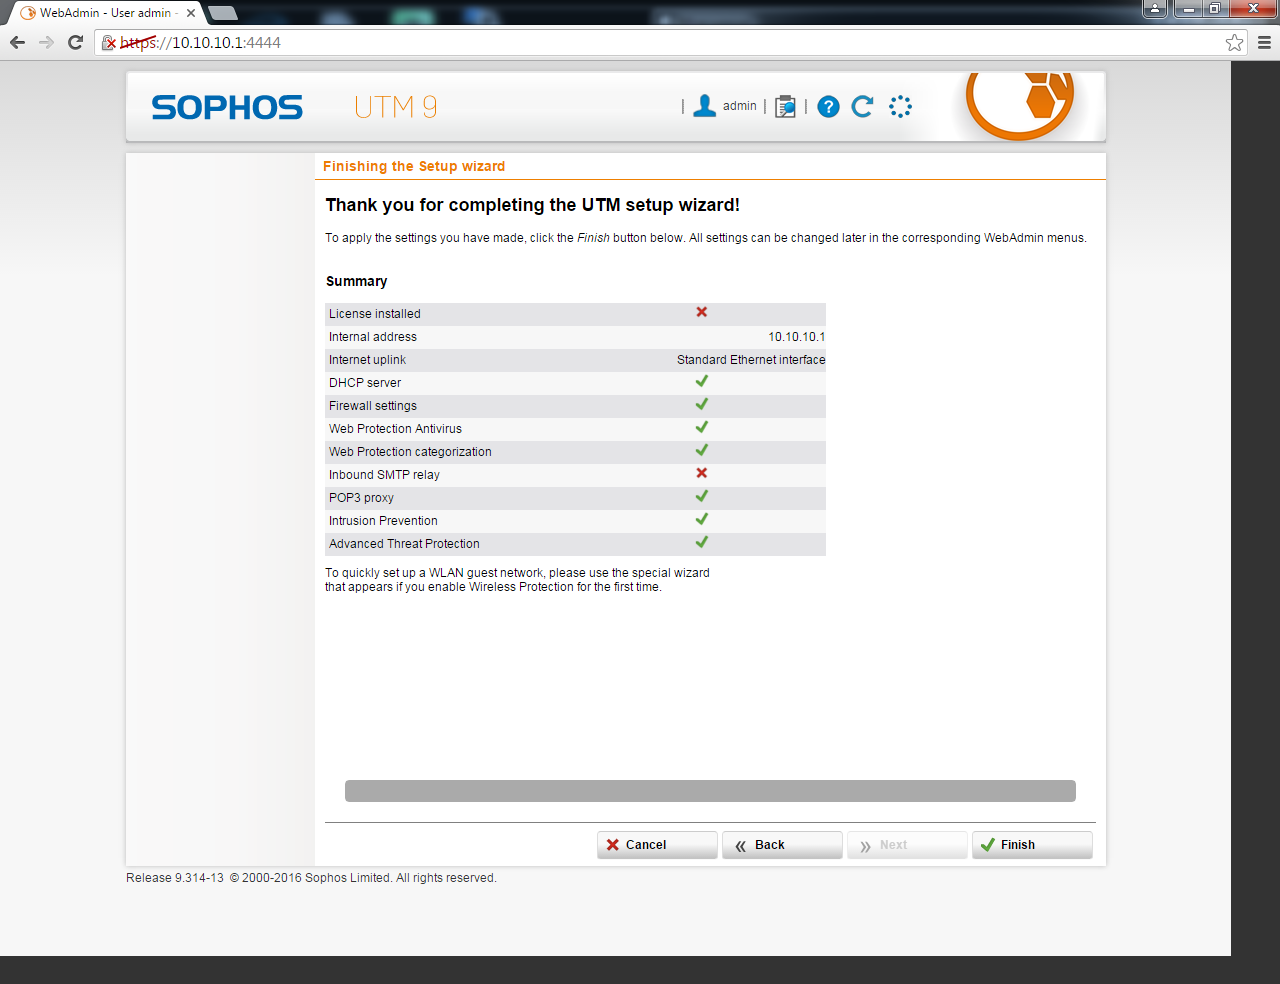Open the Chrome hamburger menu
1280x984 pixels.
(x=1264, y=42)
